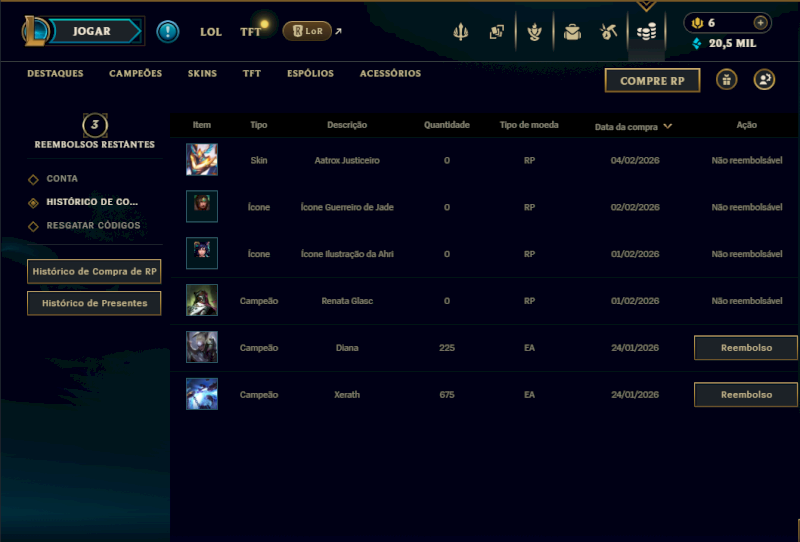
Task: Click the COMPRE RP button
Action: pos(653,81)
